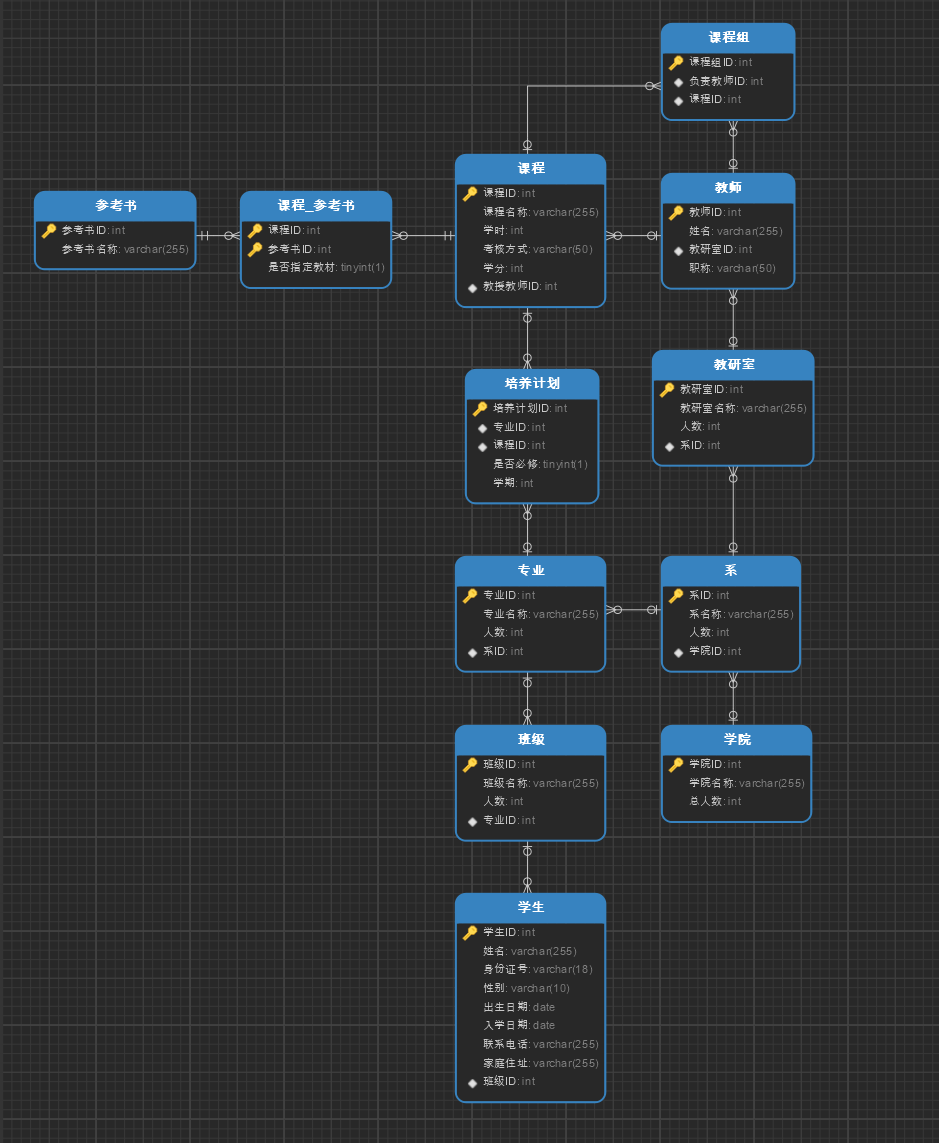Screen dimensions: 939x1143
Task: Click the key icon next to 课程组ID
Action: [676, 63]
